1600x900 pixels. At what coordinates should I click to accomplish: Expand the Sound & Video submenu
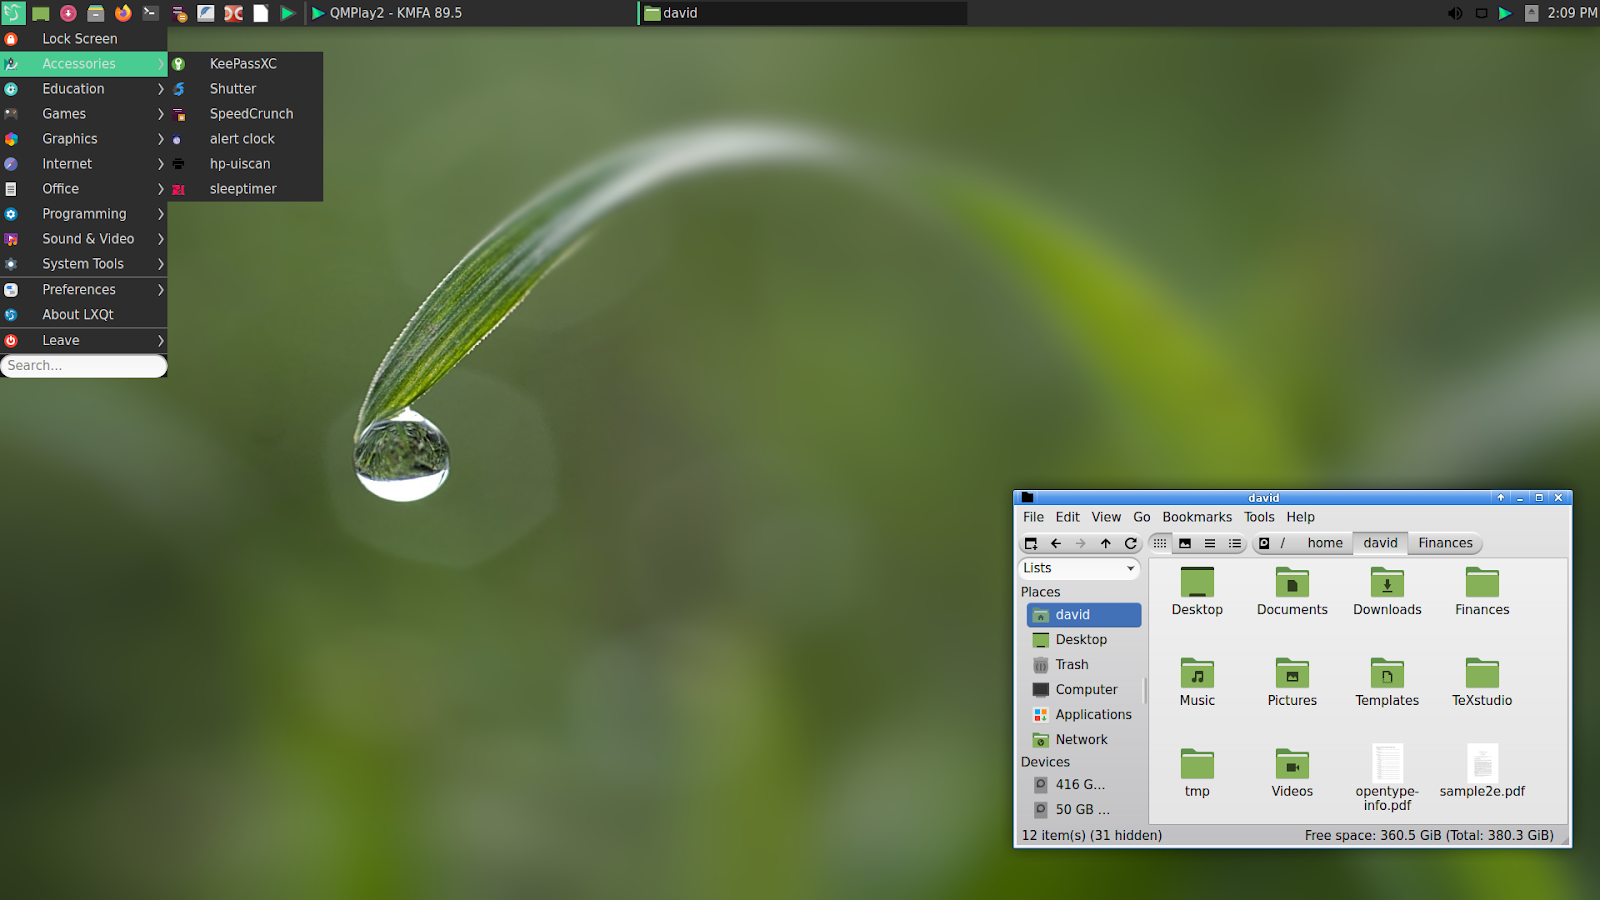click(x=84, y=239)
